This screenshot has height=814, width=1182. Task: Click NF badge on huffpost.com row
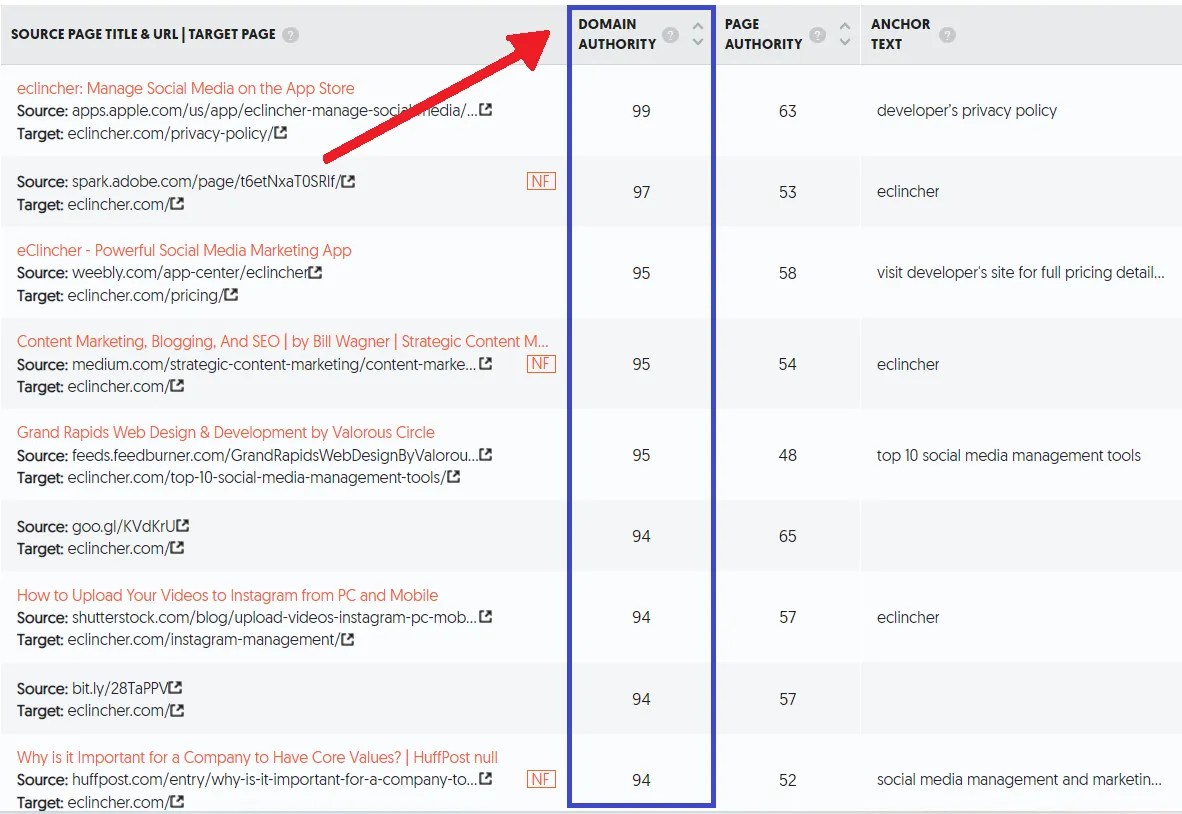click(x=541, y=779)
